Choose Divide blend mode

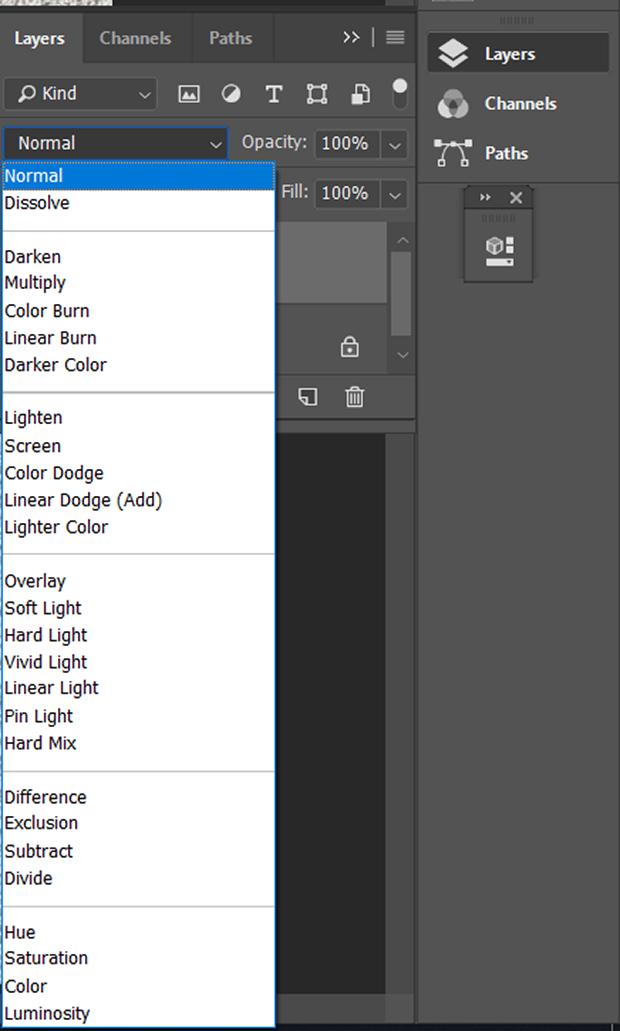click(139, 878)
